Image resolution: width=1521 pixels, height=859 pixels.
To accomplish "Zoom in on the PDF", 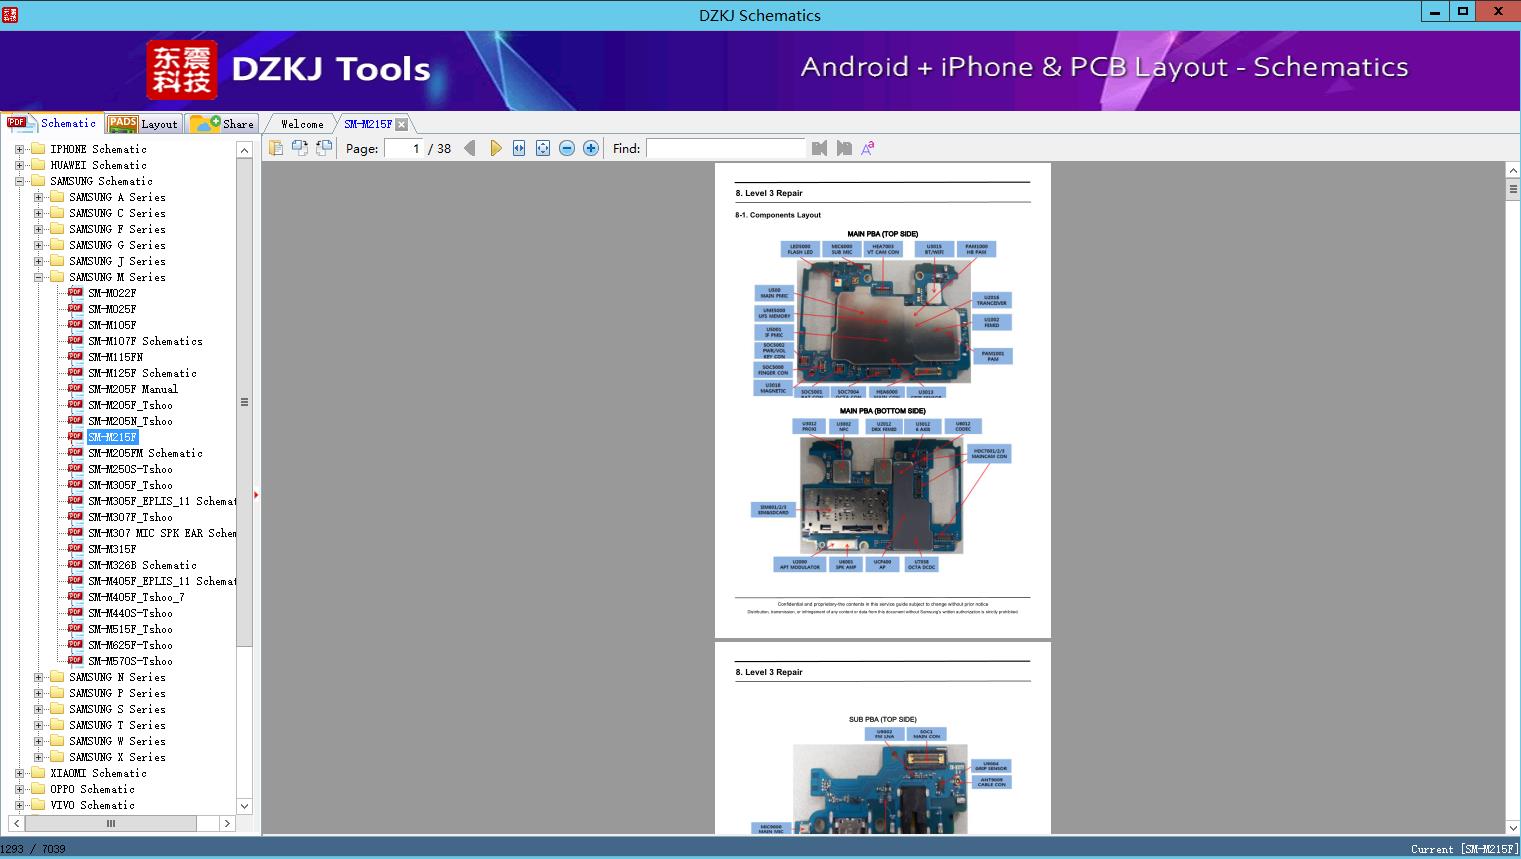I will 591,148.
